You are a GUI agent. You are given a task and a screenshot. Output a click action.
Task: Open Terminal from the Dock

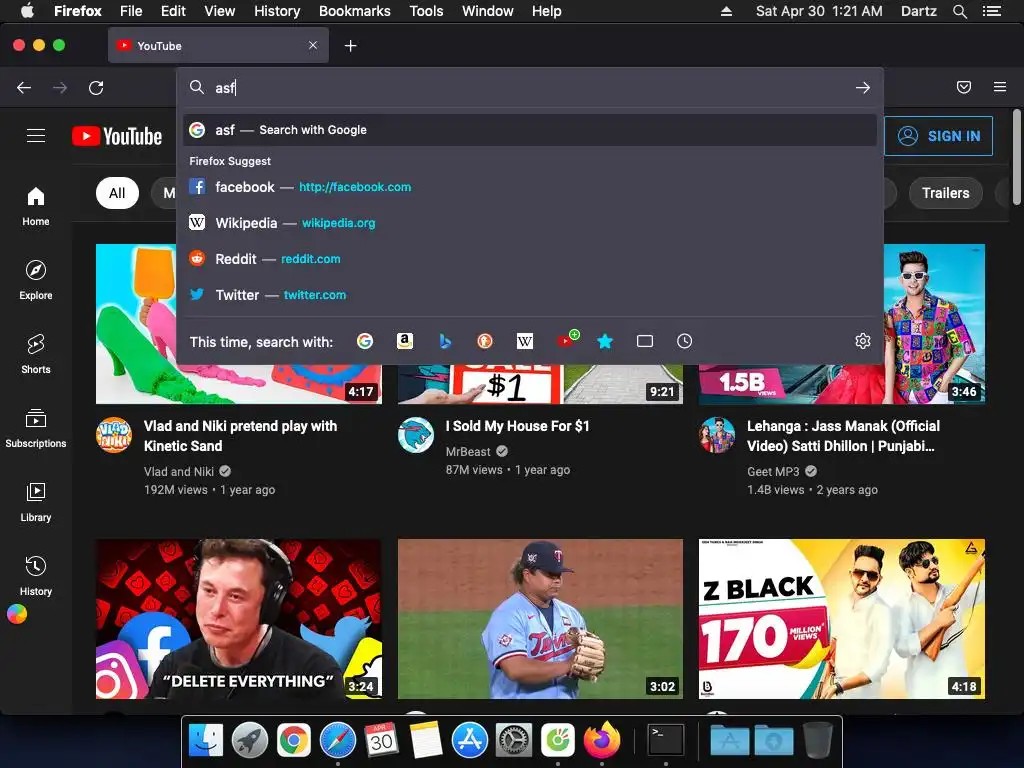tap(665, 741)
